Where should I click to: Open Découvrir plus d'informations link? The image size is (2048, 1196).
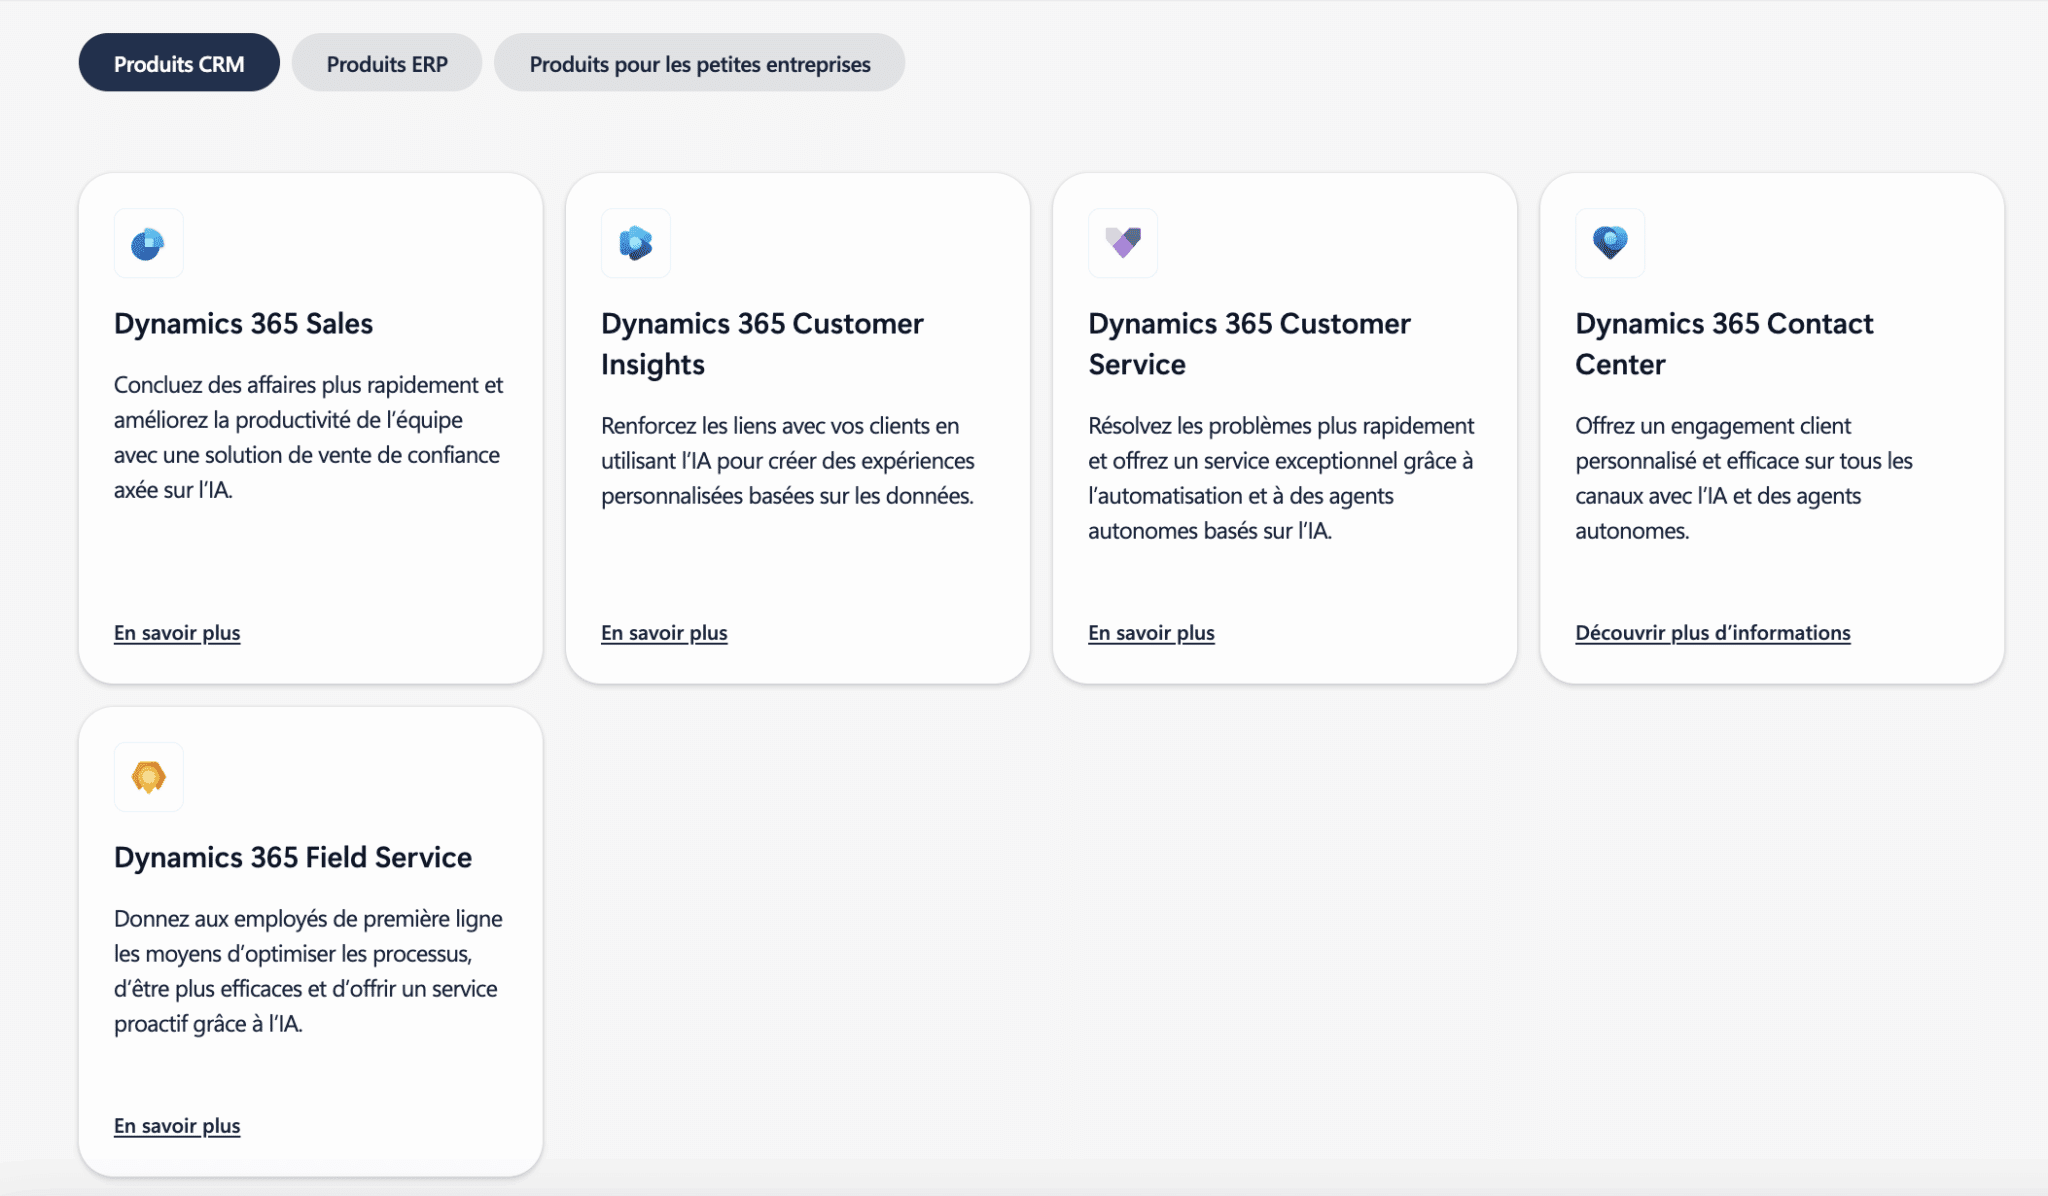tap(1712, 633)
